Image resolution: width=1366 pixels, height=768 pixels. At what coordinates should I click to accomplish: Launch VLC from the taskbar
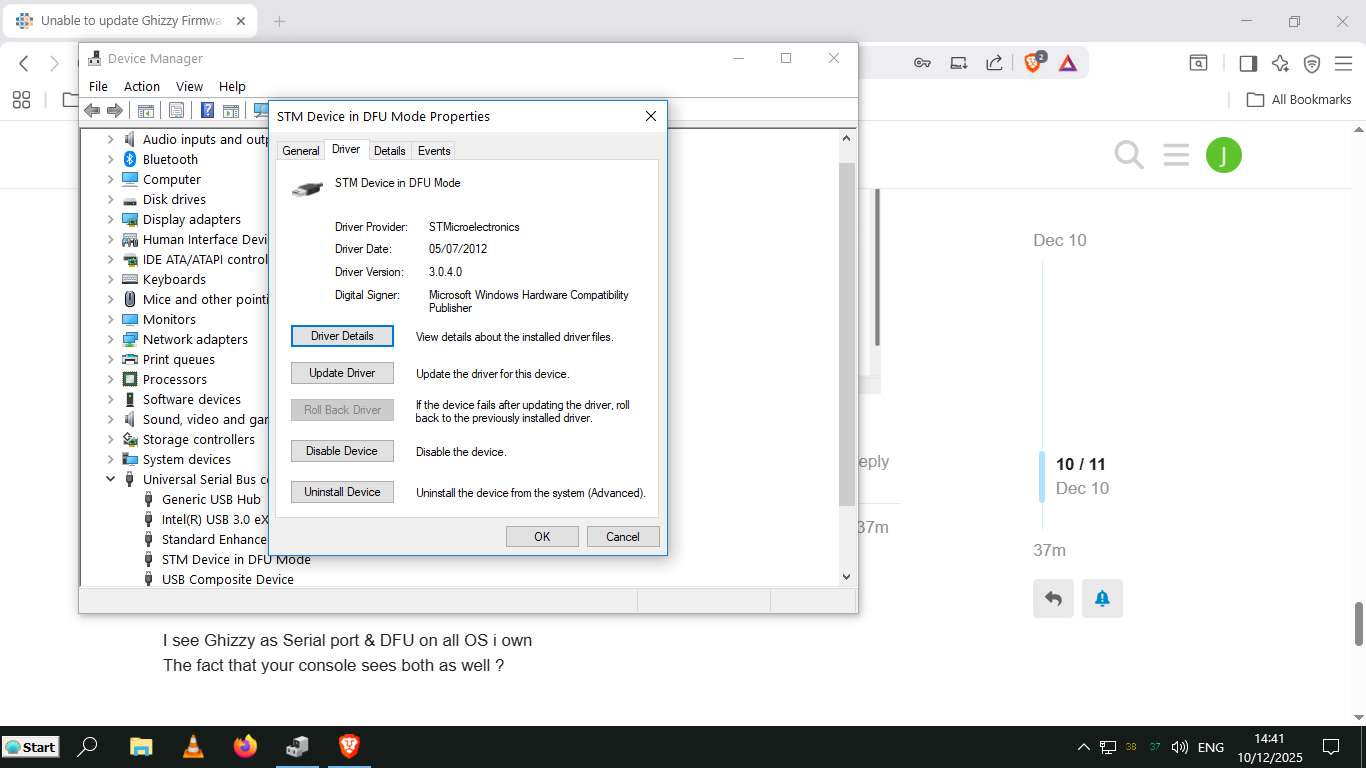tap(194, 746)
